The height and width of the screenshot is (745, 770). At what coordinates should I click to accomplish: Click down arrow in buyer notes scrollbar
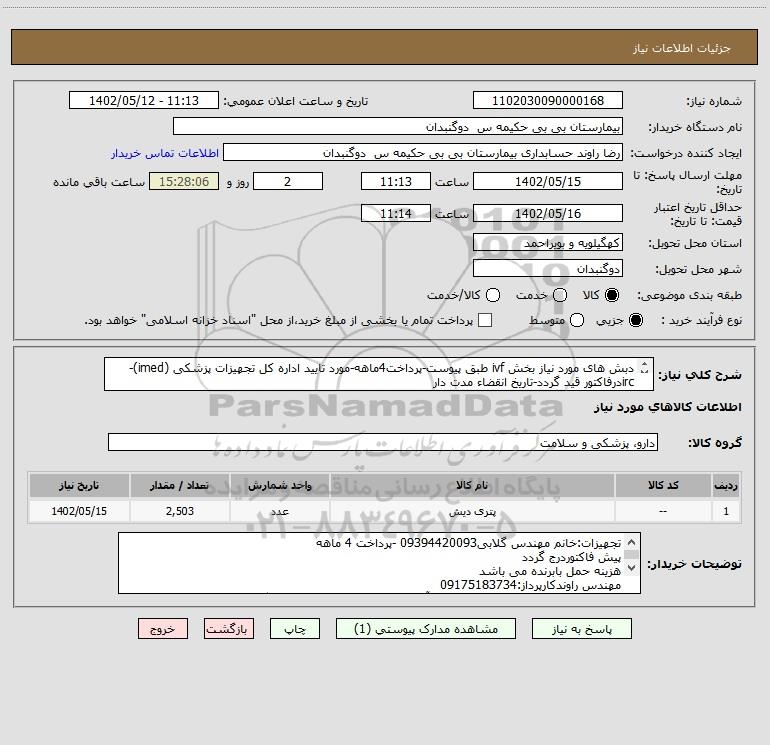click(x=632, y=568)
